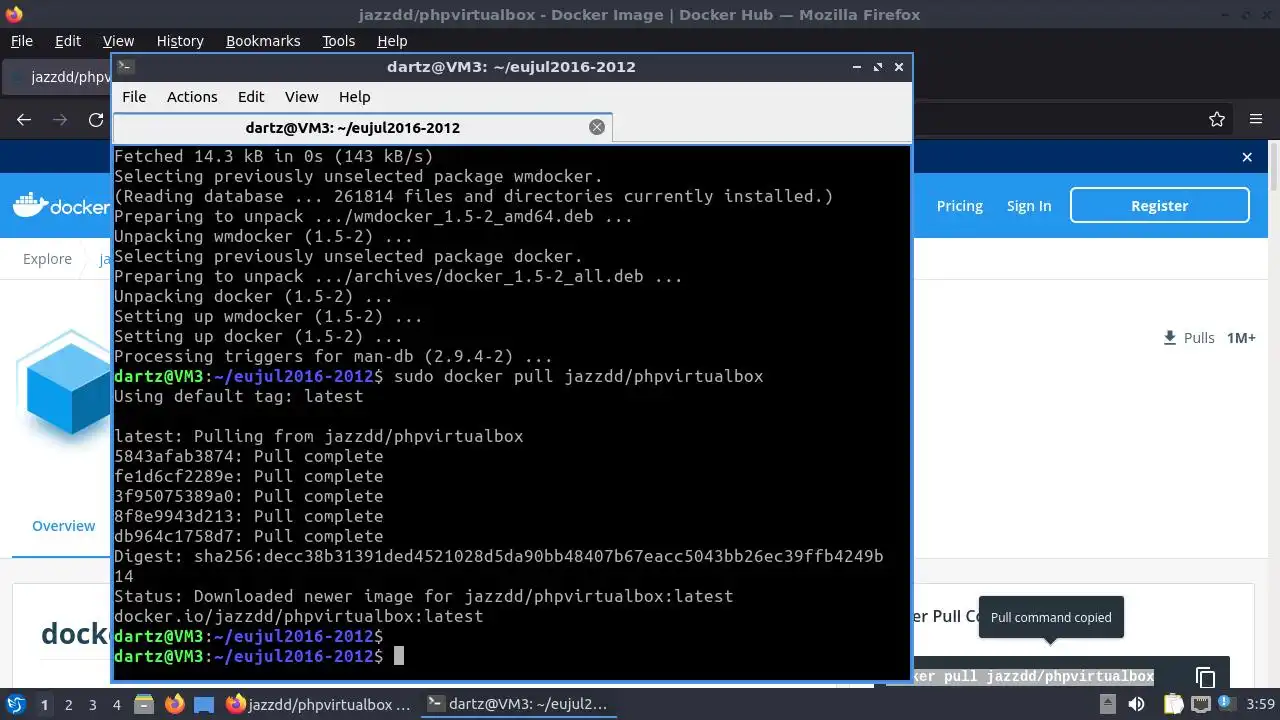Click the 'Using default tag: latest' line
The width and height of the screenshot is (1280, 720).
(x=239, y=396)
